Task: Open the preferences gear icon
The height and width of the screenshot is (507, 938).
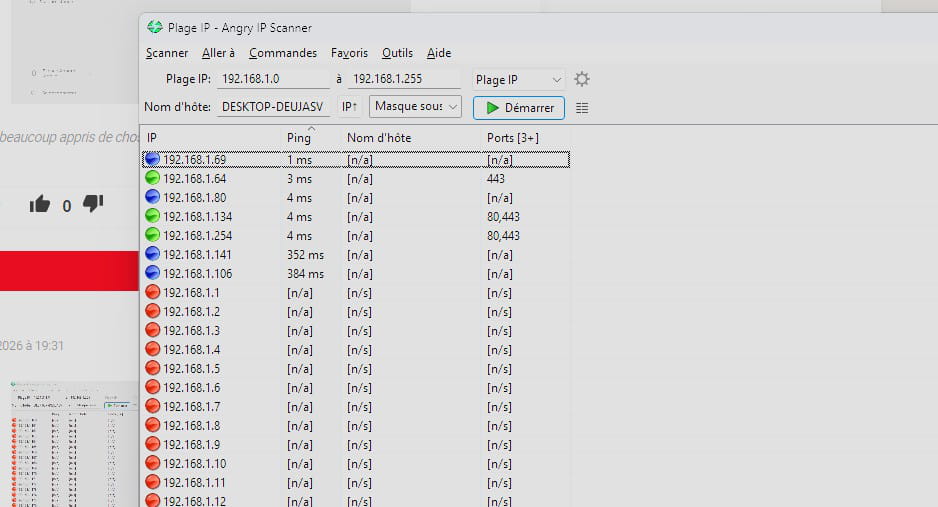Action: (x=582, y=80)
